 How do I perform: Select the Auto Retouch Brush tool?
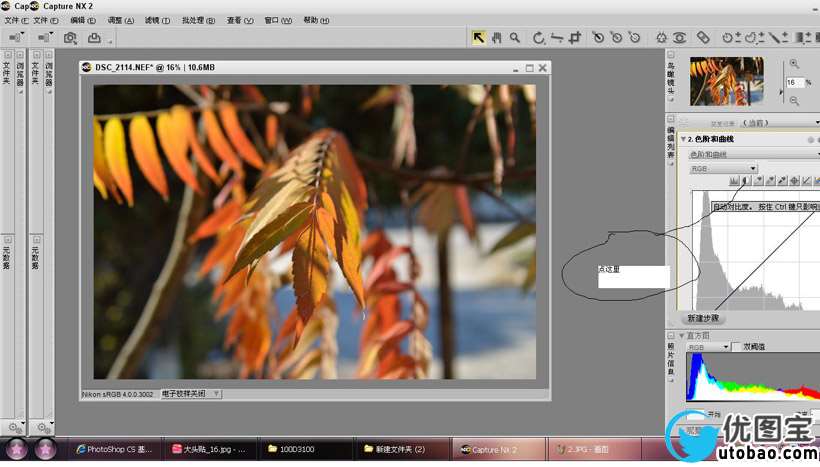coord(703,38)
